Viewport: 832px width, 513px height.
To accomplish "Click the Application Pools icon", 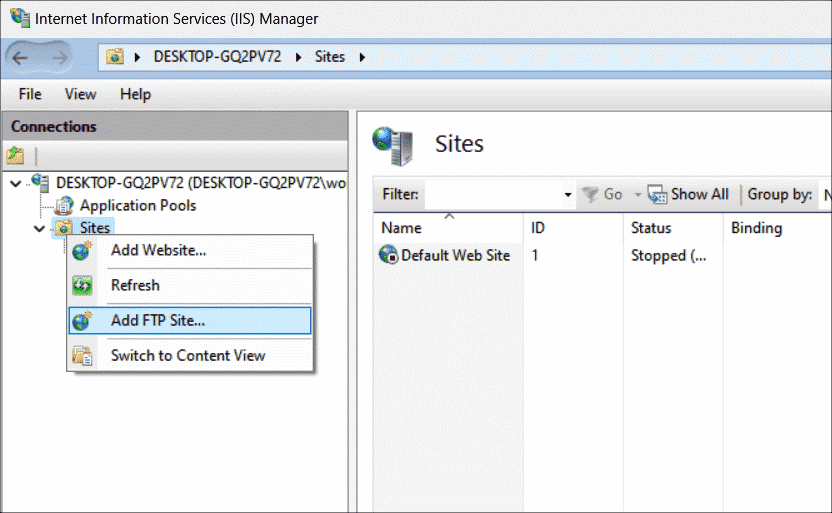I will click(x=64, y=205).
